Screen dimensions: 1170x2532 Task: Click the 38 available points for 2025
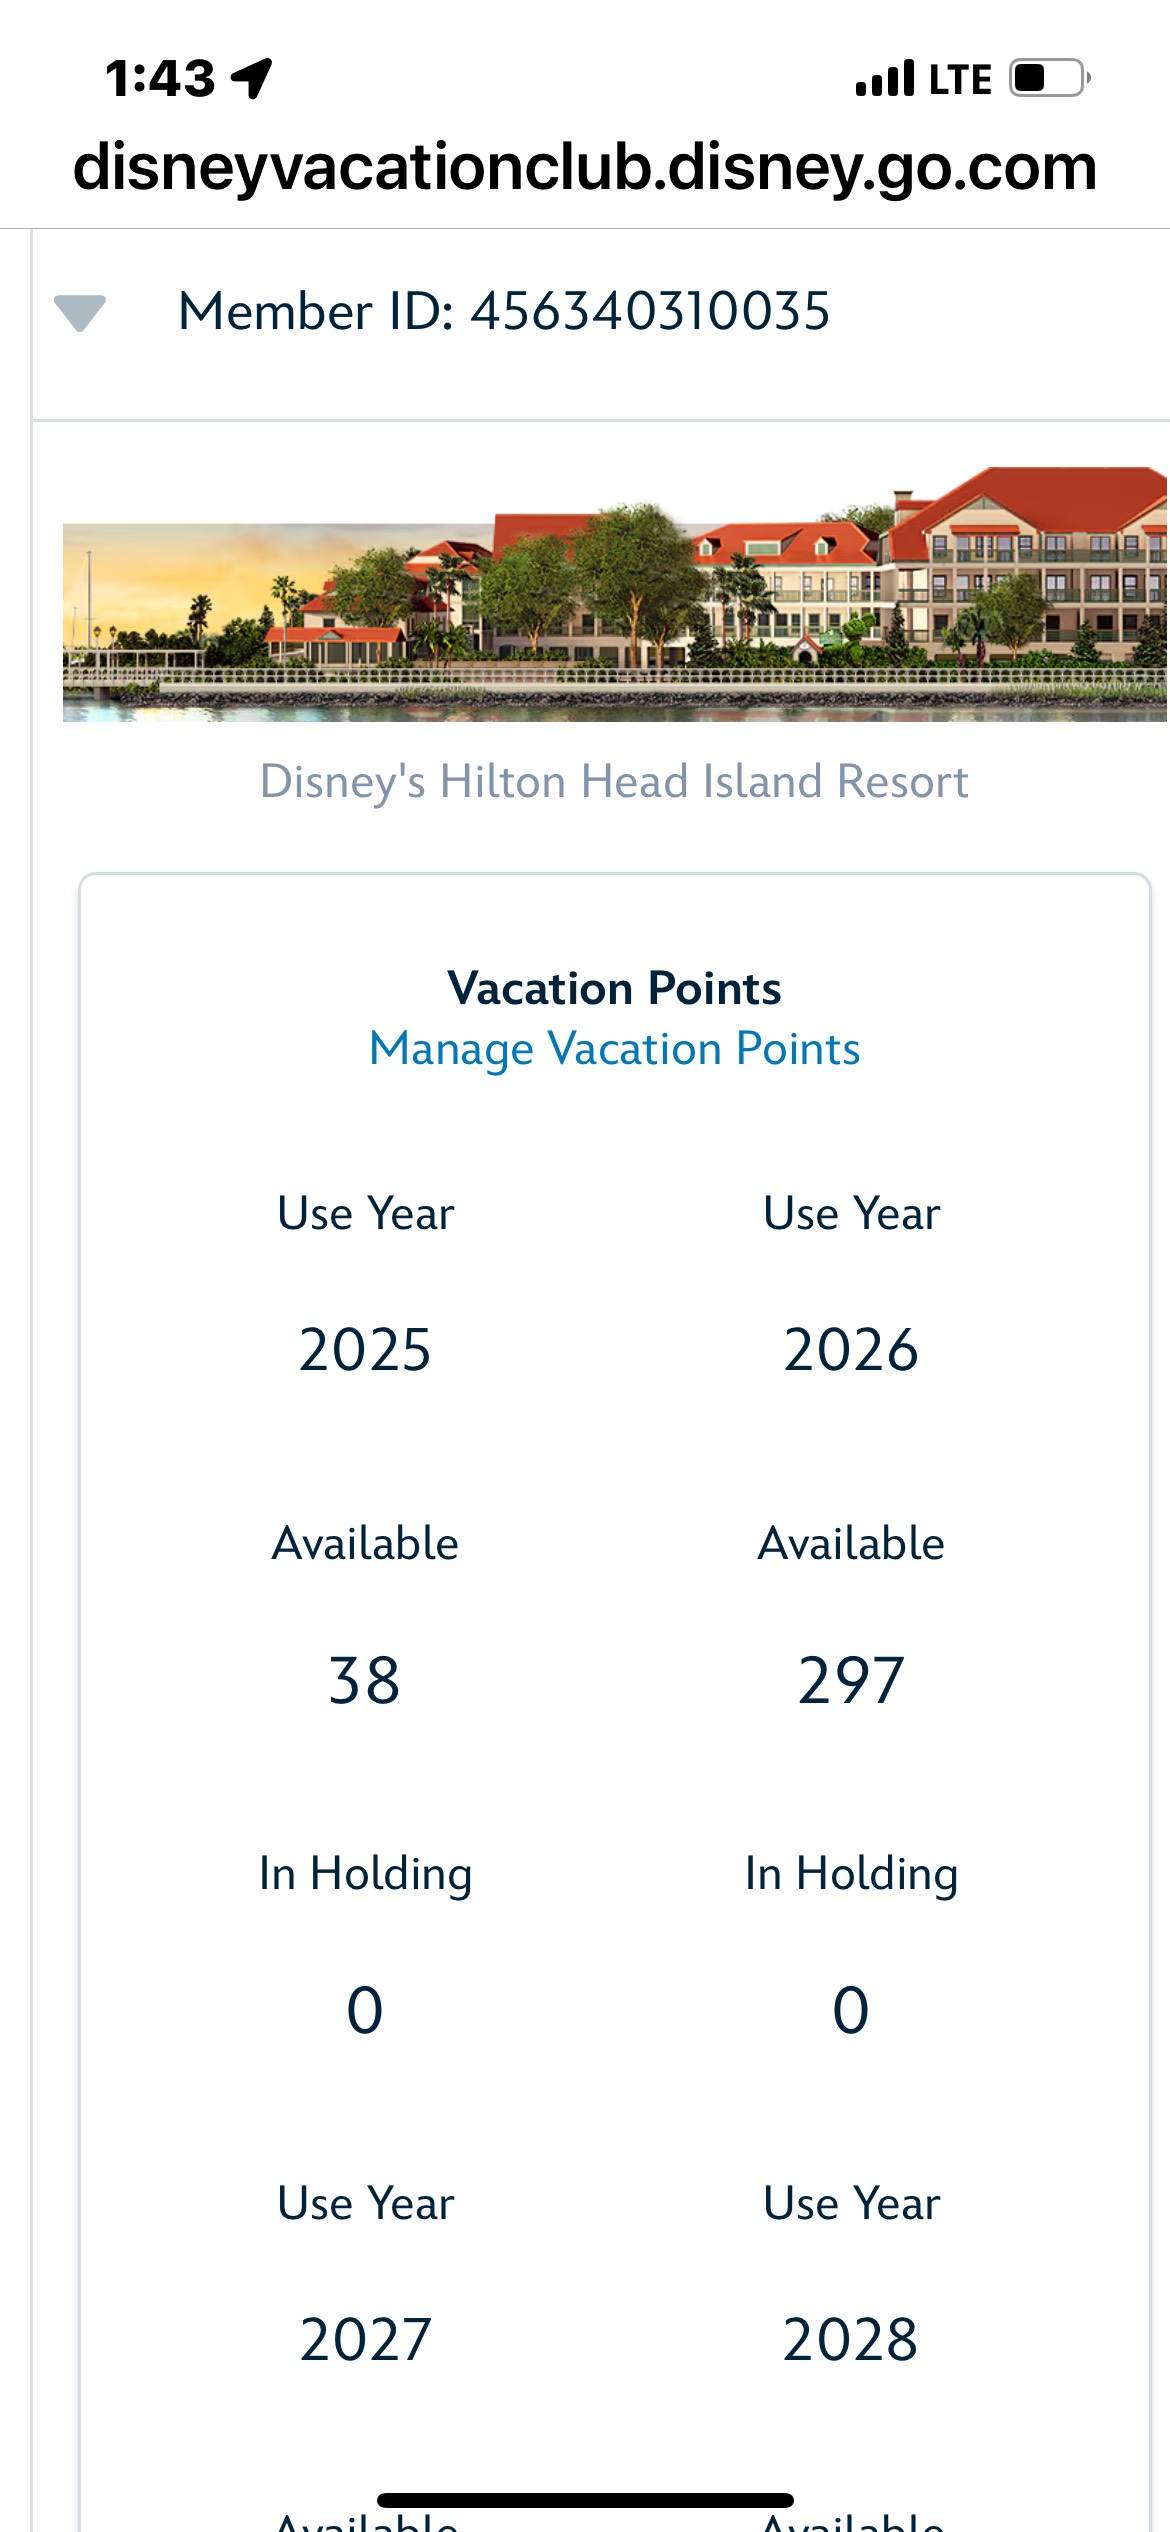[365, 1681]
